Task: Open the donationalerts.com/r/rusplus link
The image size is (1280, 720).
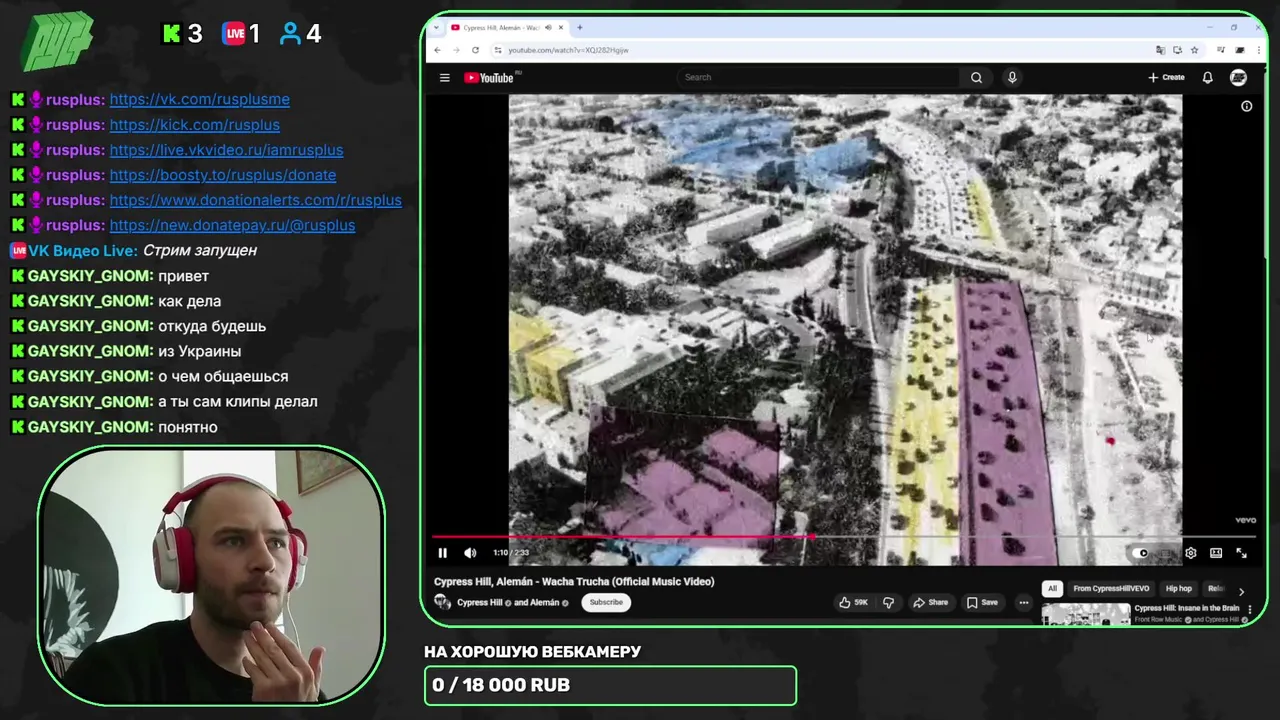Action: [256, 200]
